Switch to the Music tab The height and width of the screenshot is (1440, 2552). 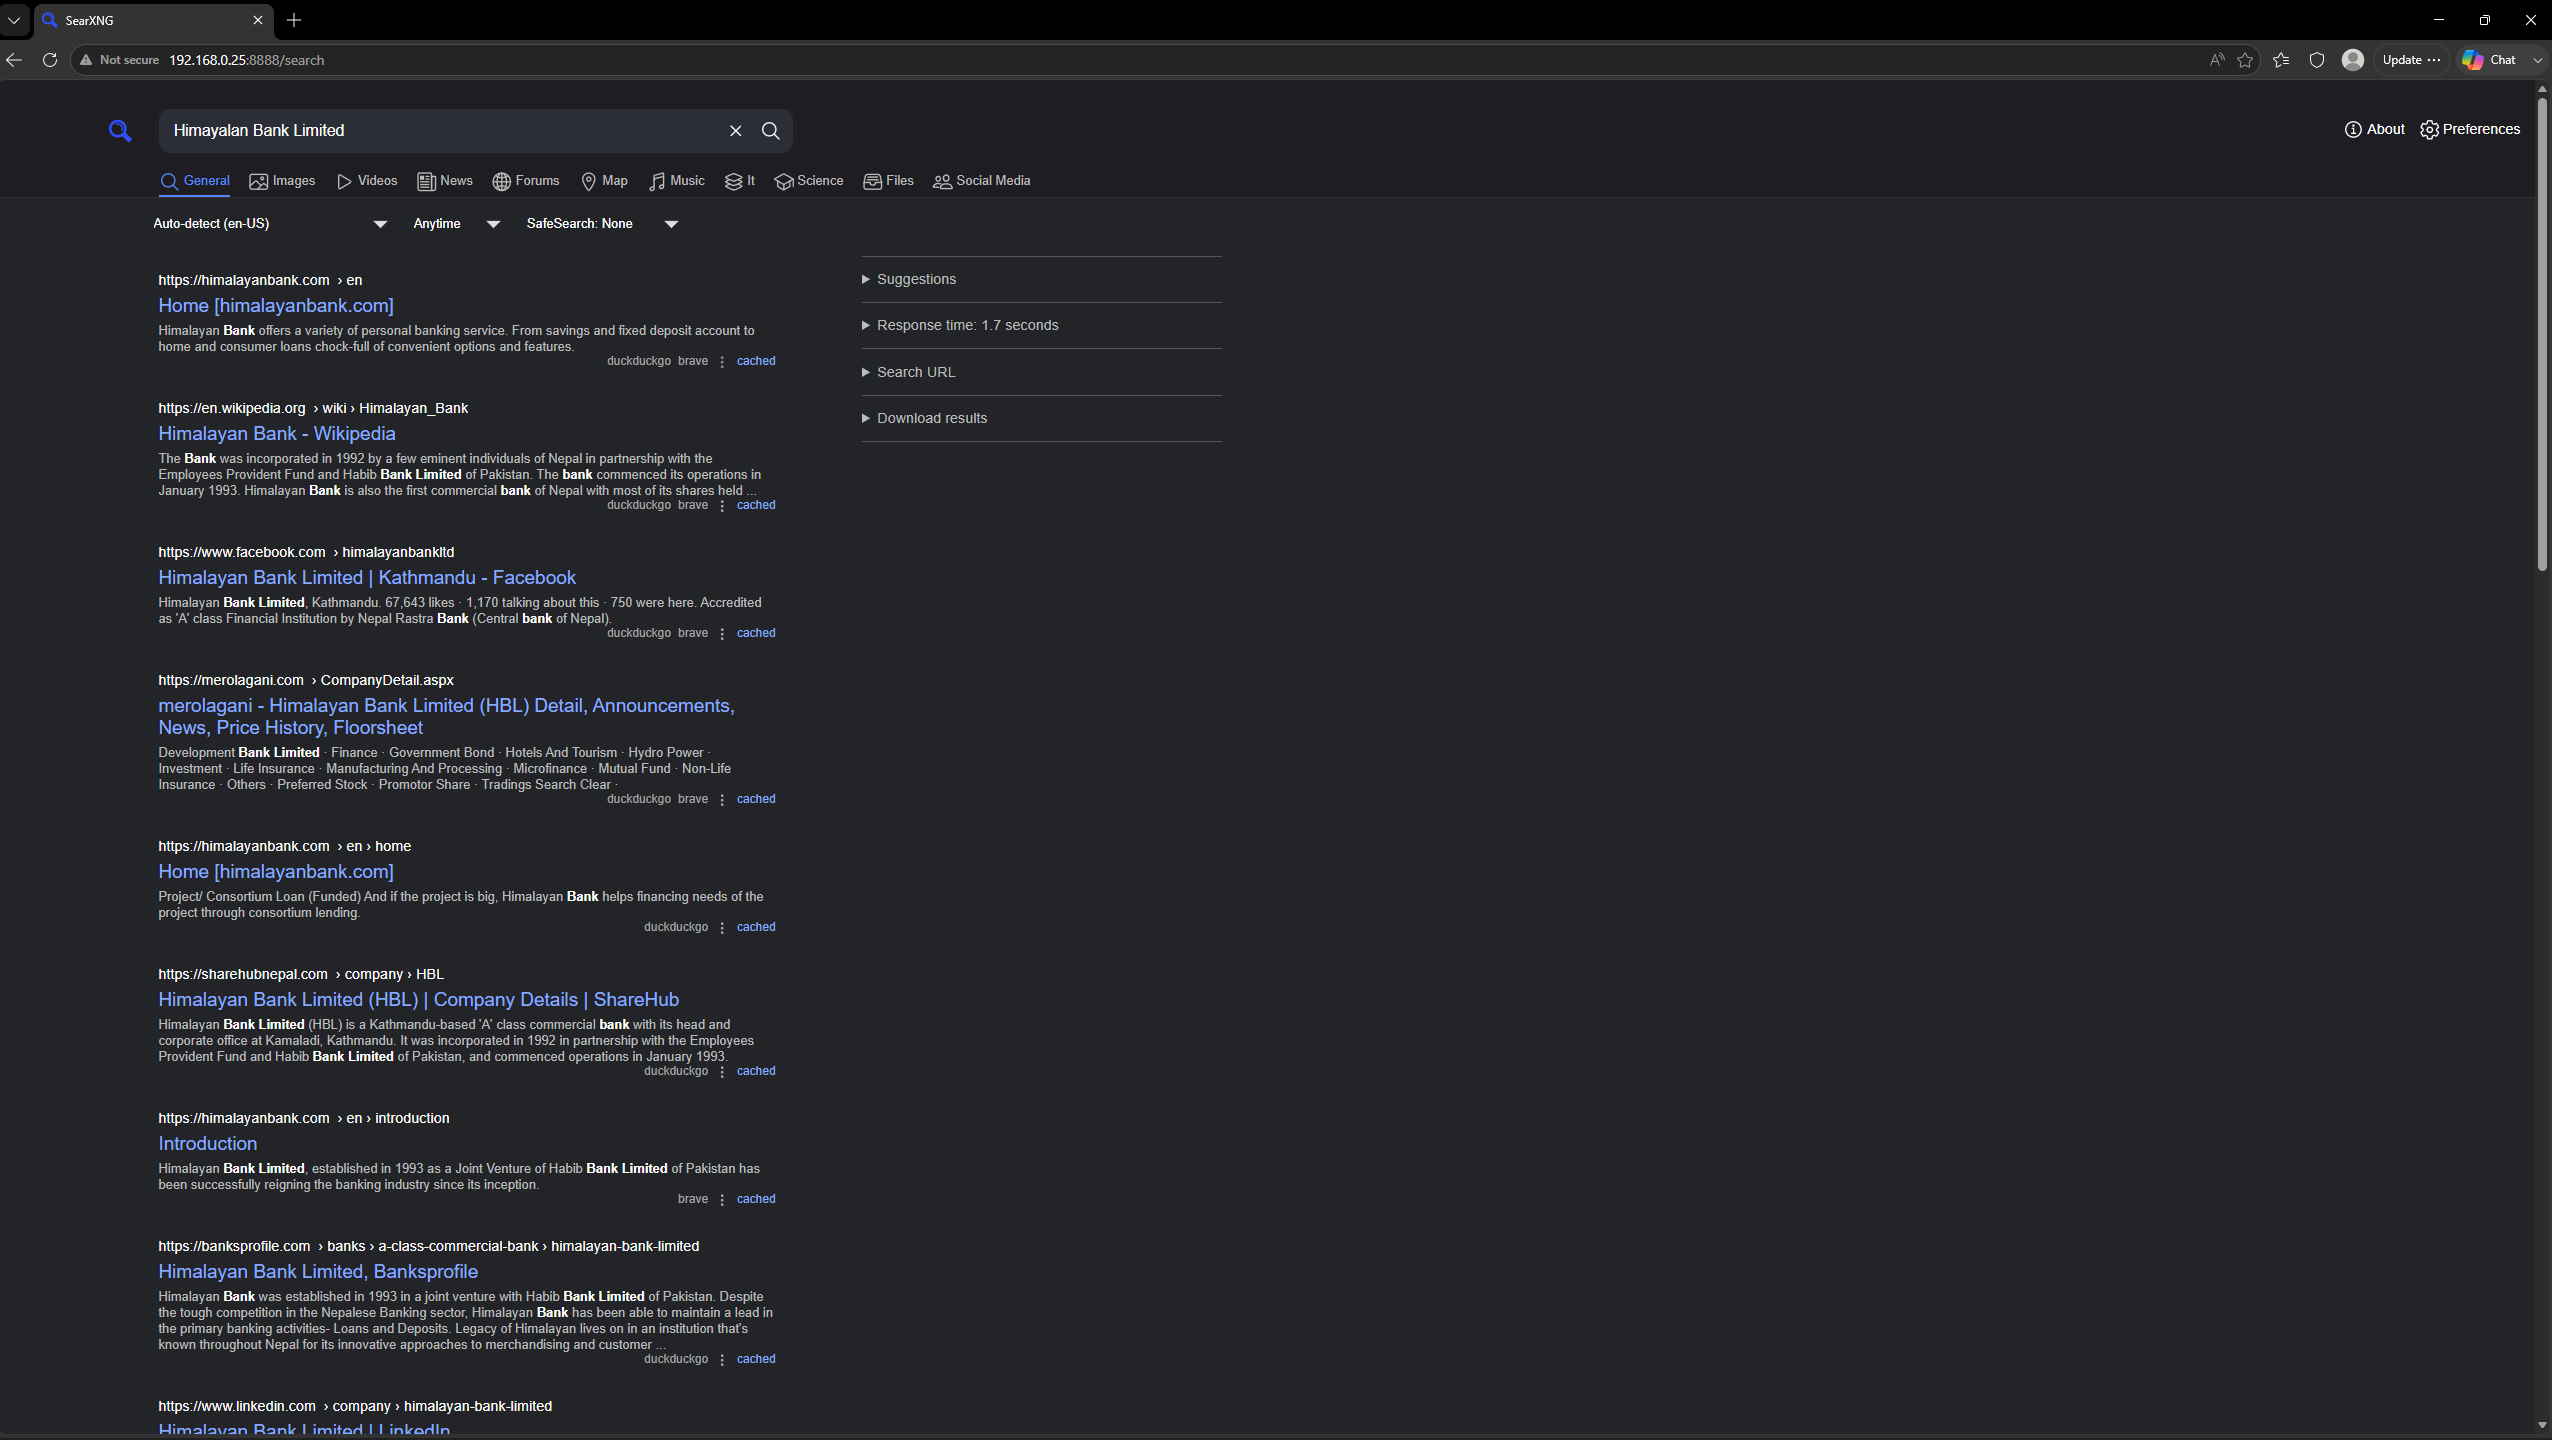(677, 181)
